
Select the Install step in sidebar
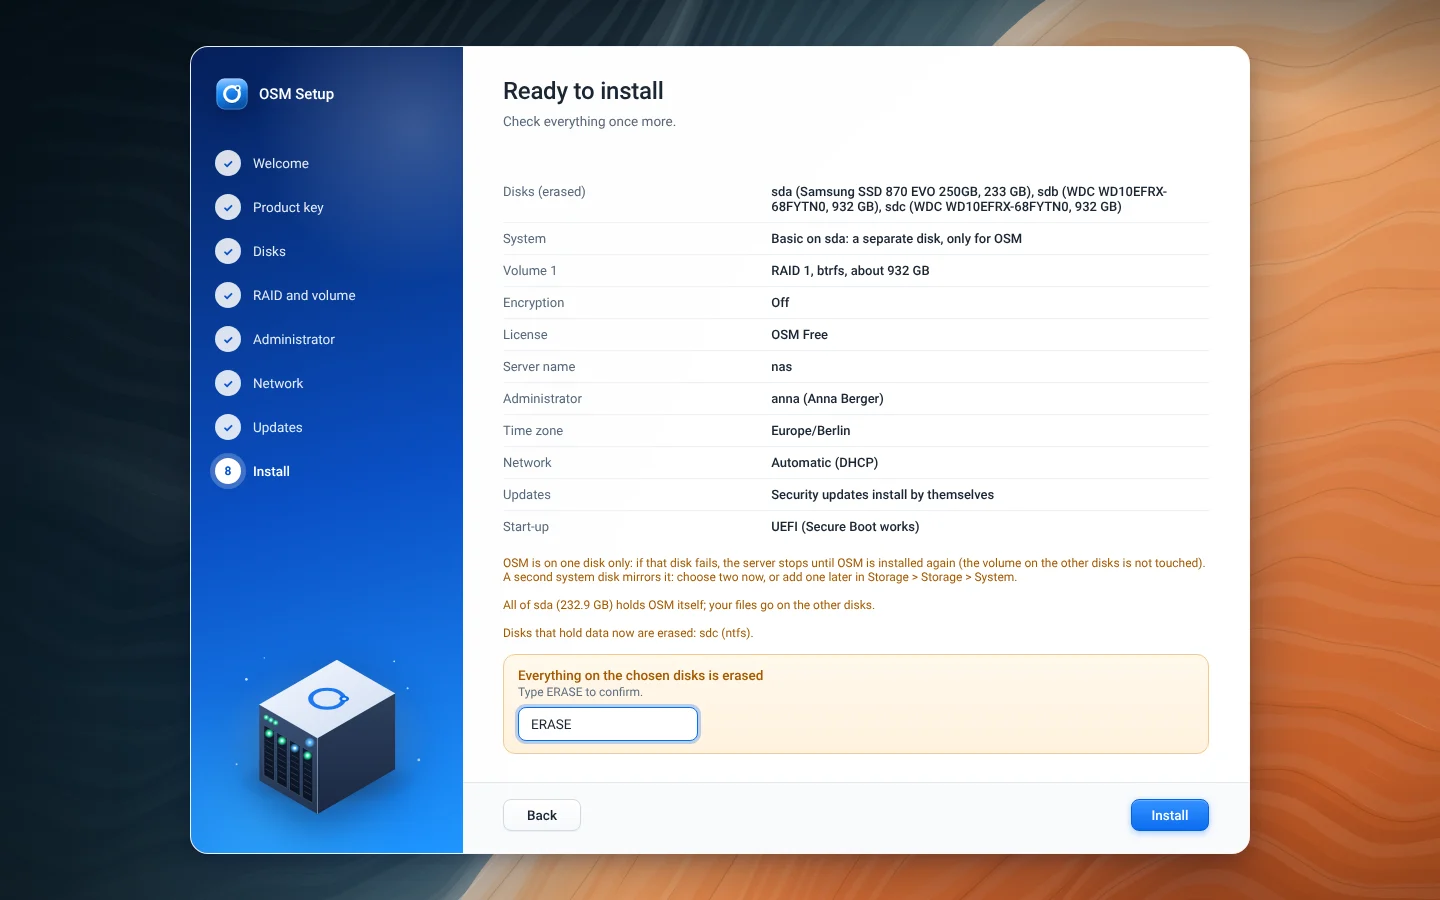pos(271,471)
